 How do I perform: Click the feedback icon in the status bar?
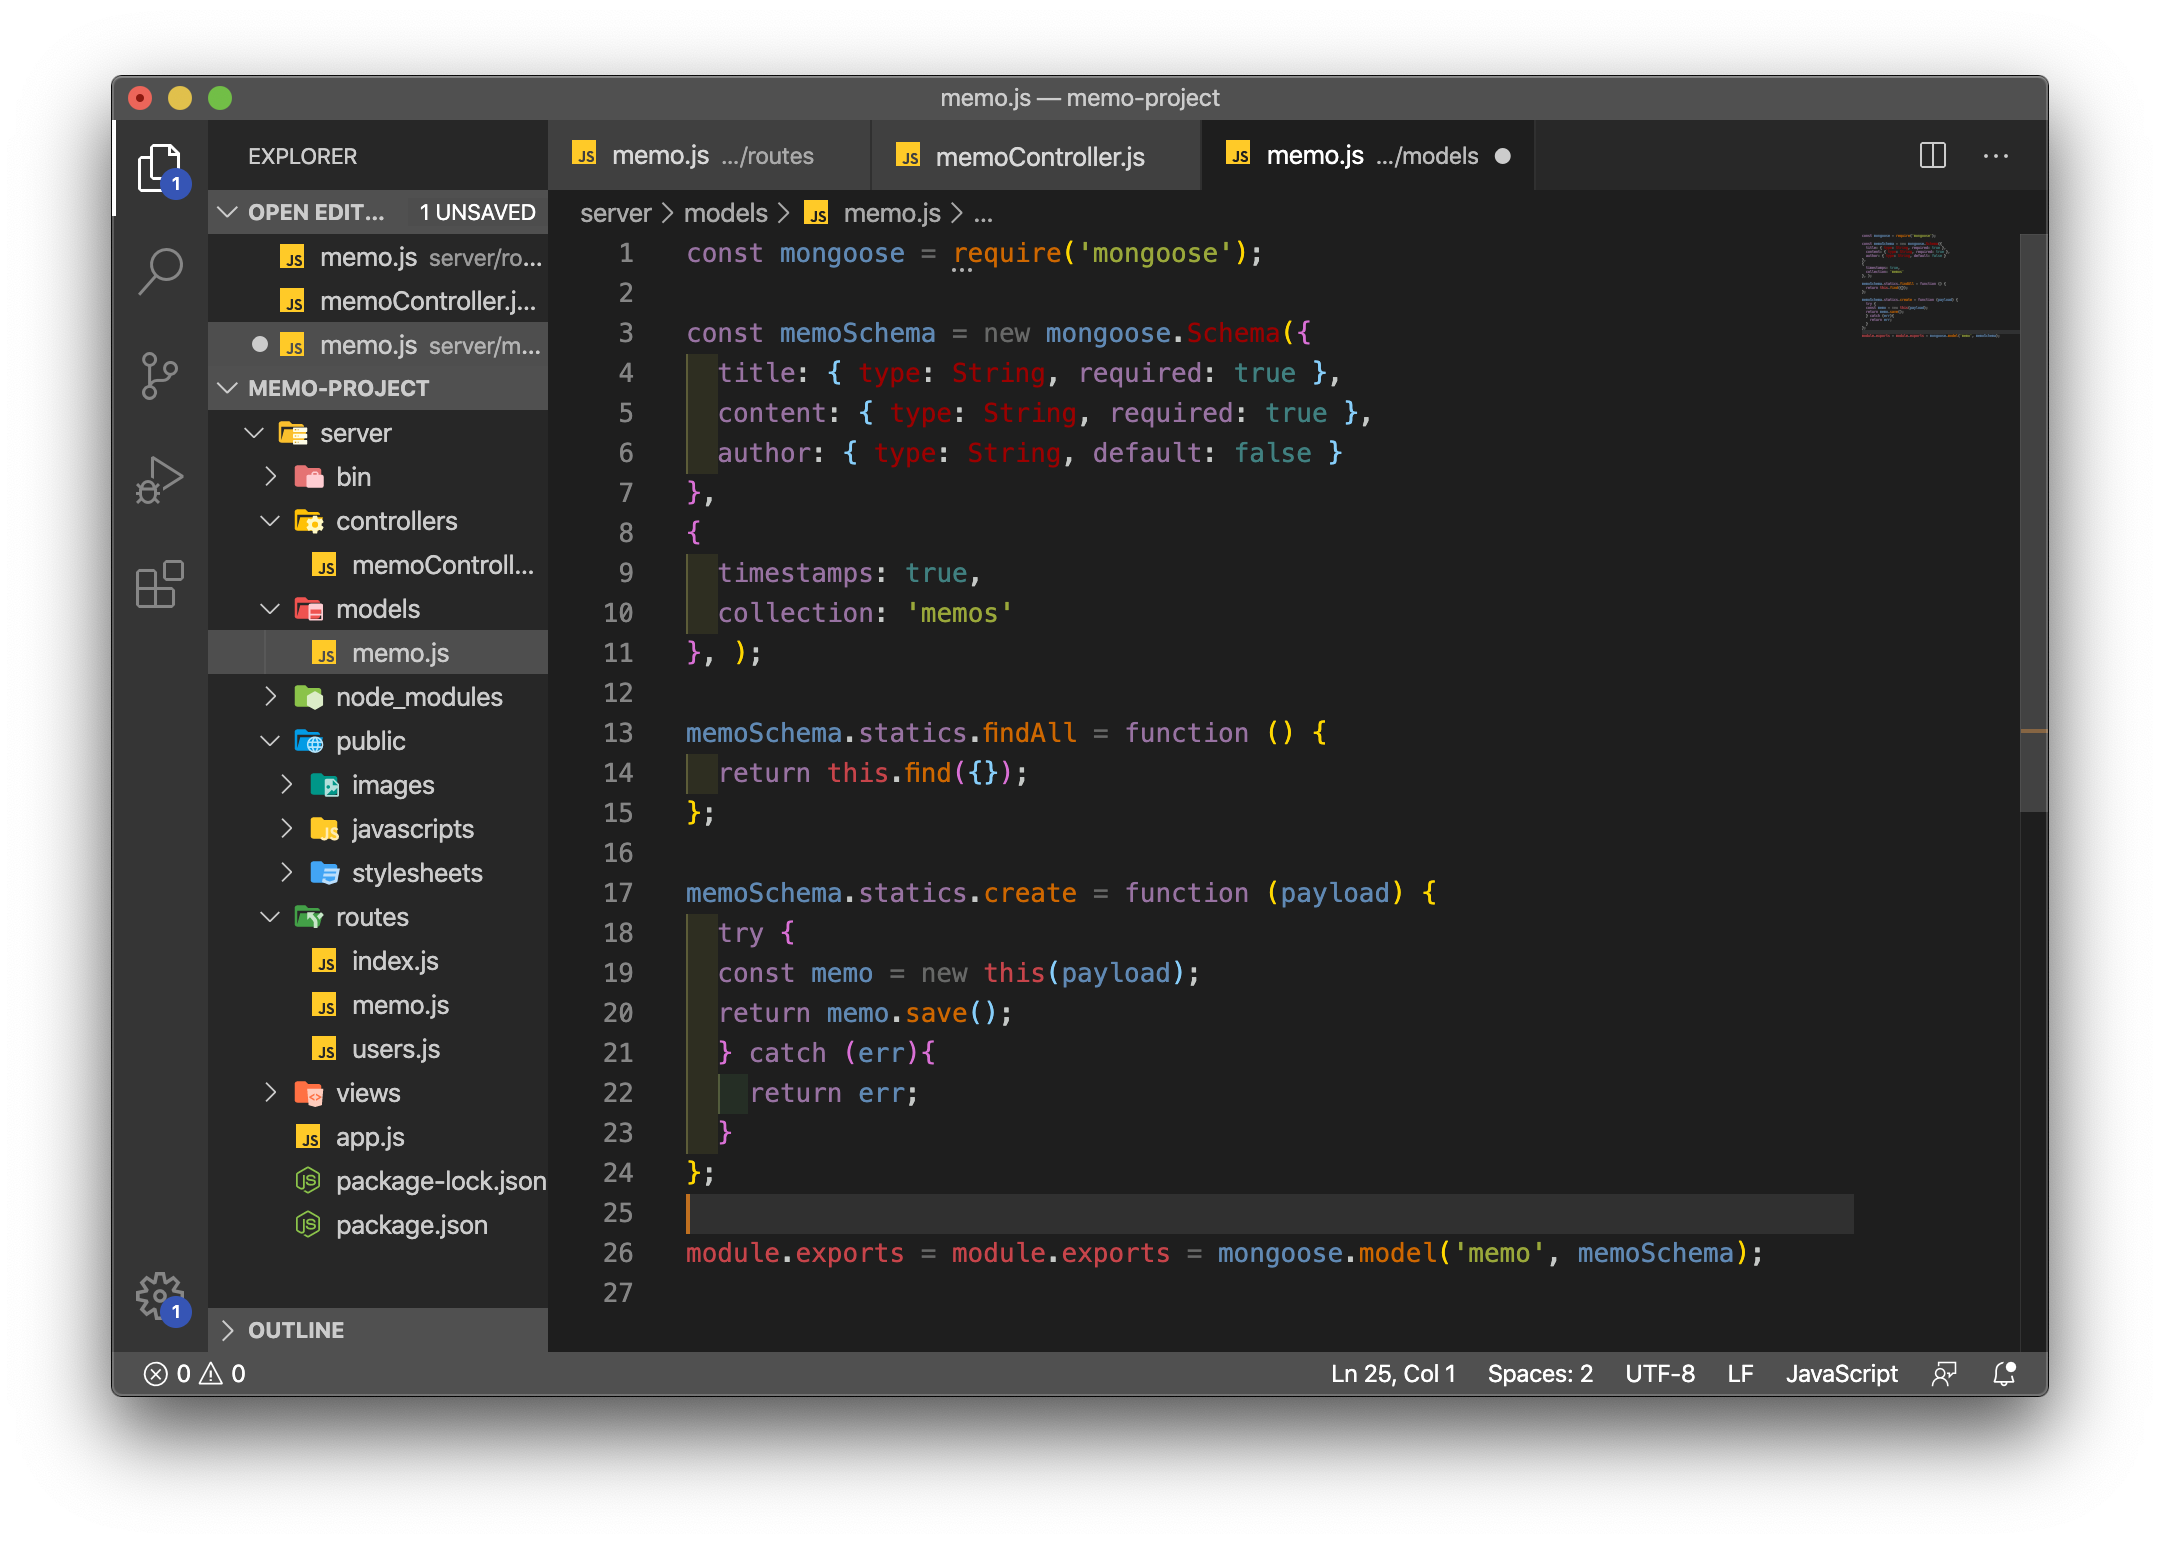pos(1945,1373)
